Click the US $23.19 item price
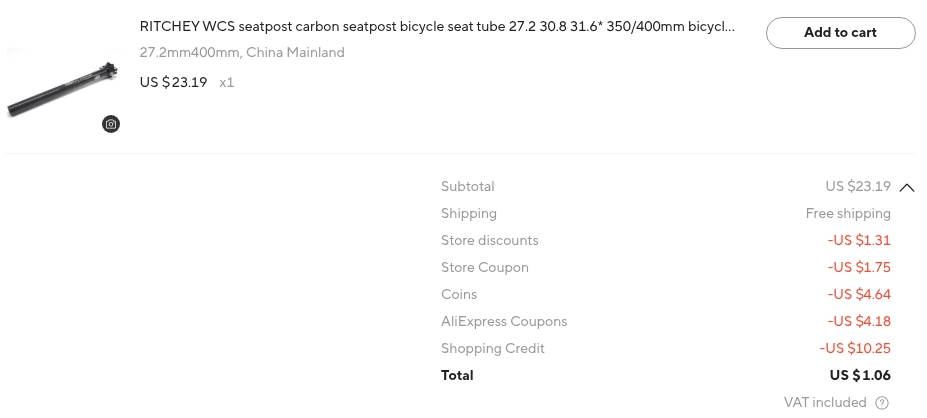The image size is (927, 418). [173, 82]
